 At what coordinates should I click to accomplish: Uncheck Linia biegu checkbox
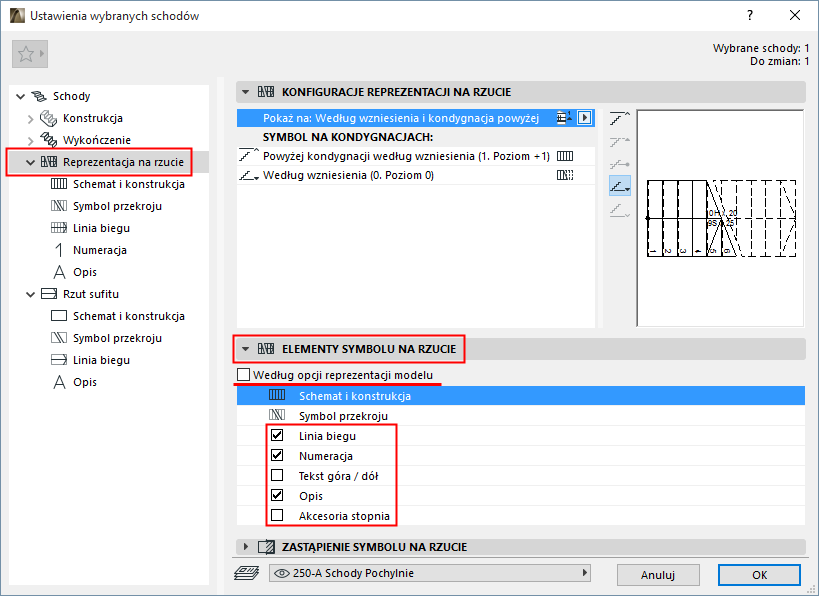point(277,435)
